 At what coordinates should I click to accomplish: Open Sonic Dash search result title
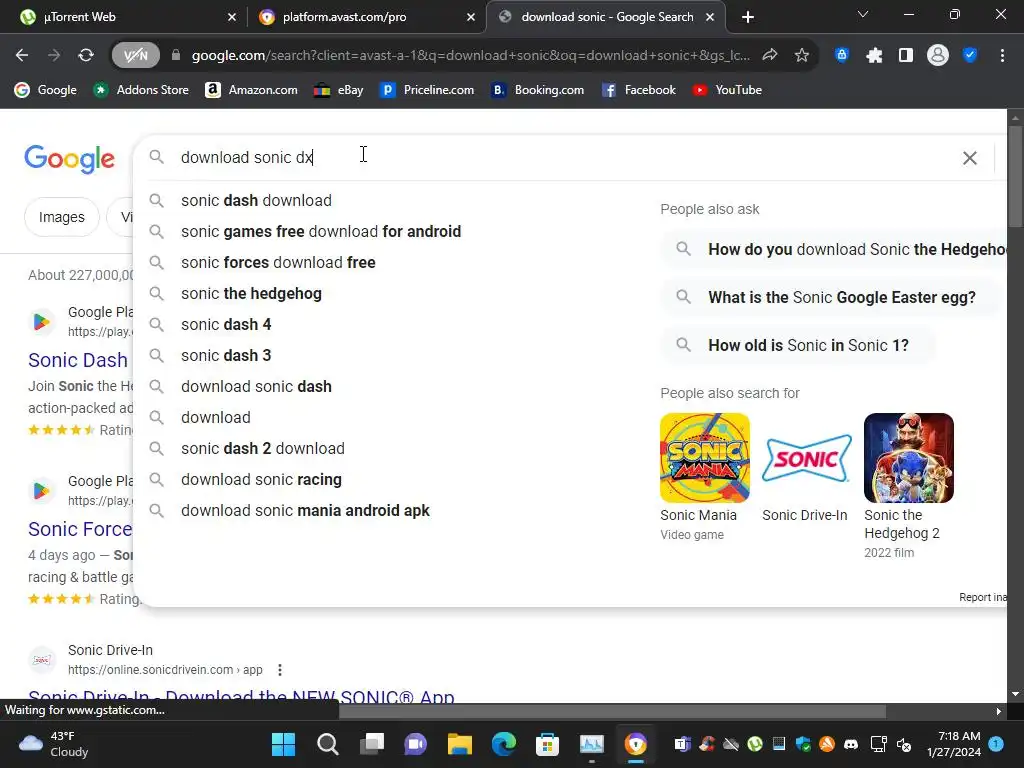click(x=78, y=360)
